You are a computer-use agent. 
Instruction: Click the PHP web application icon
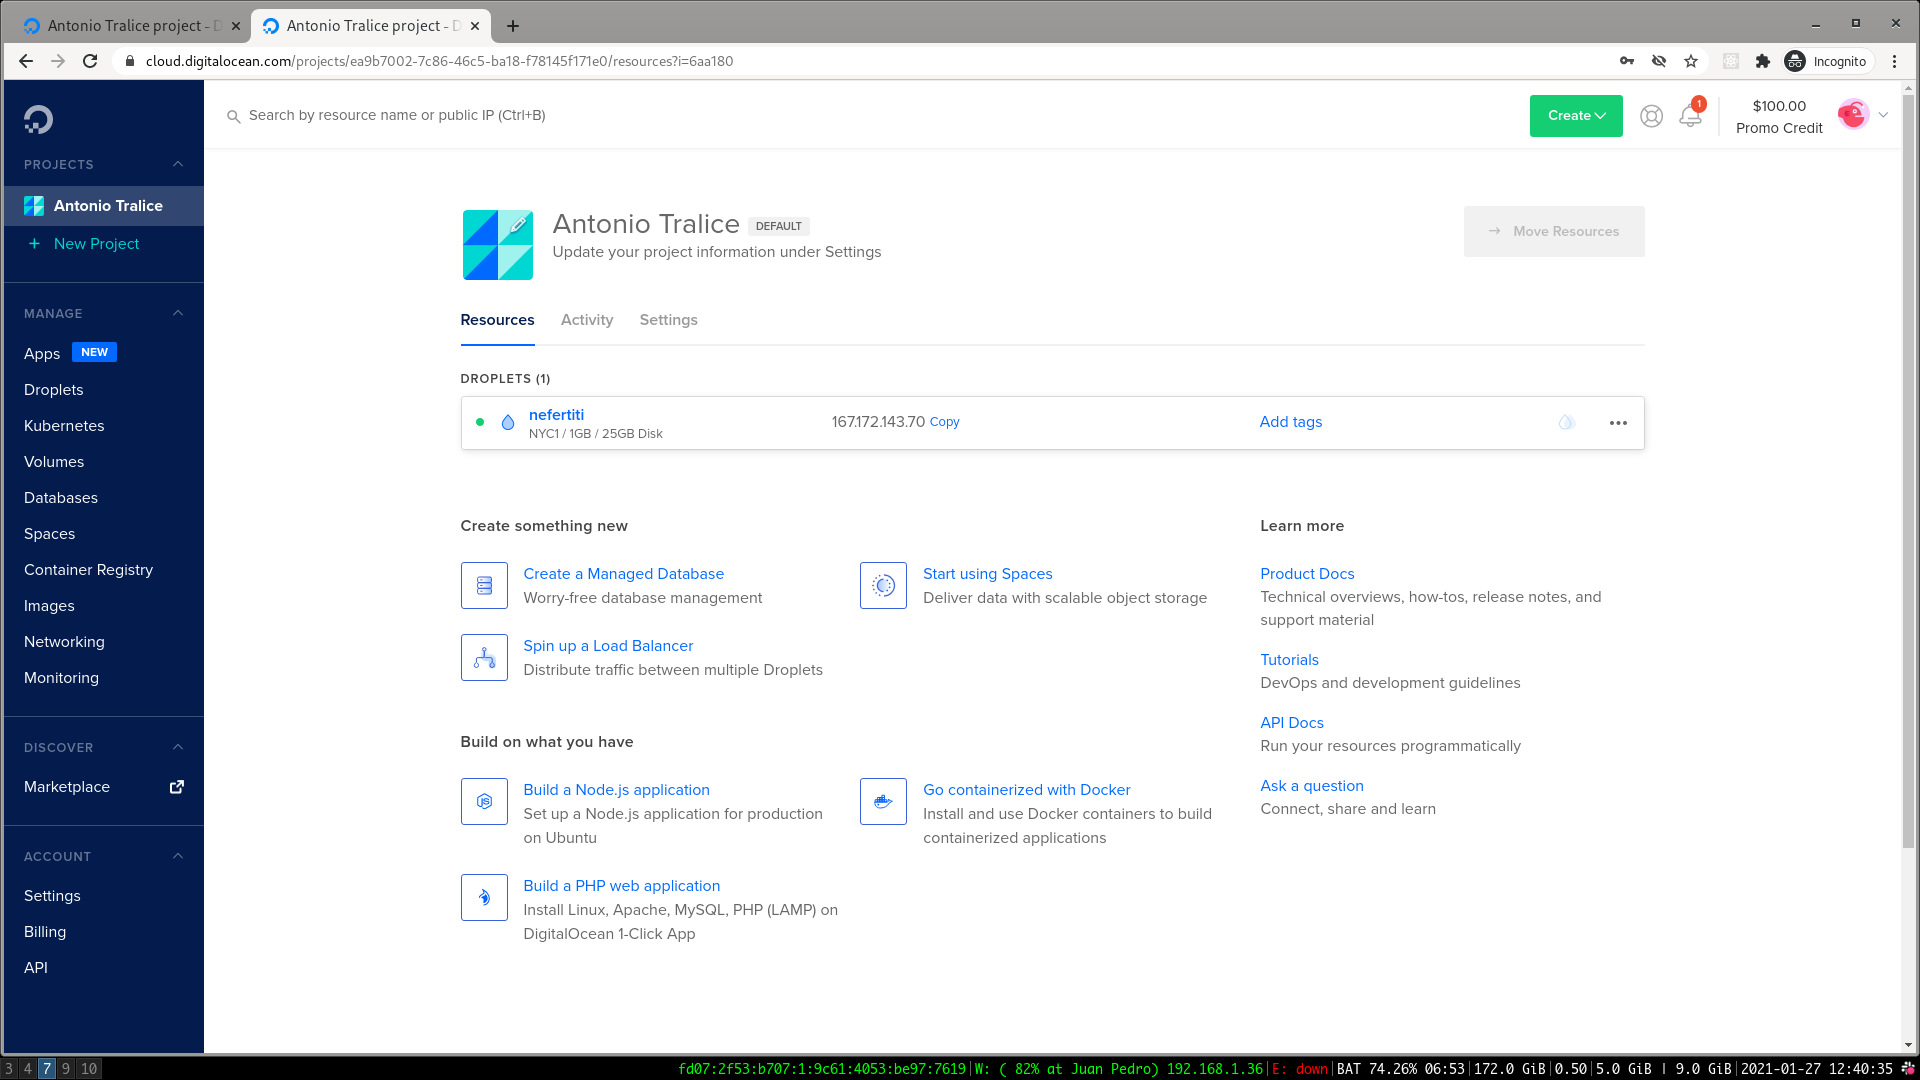tap(484, 897)
